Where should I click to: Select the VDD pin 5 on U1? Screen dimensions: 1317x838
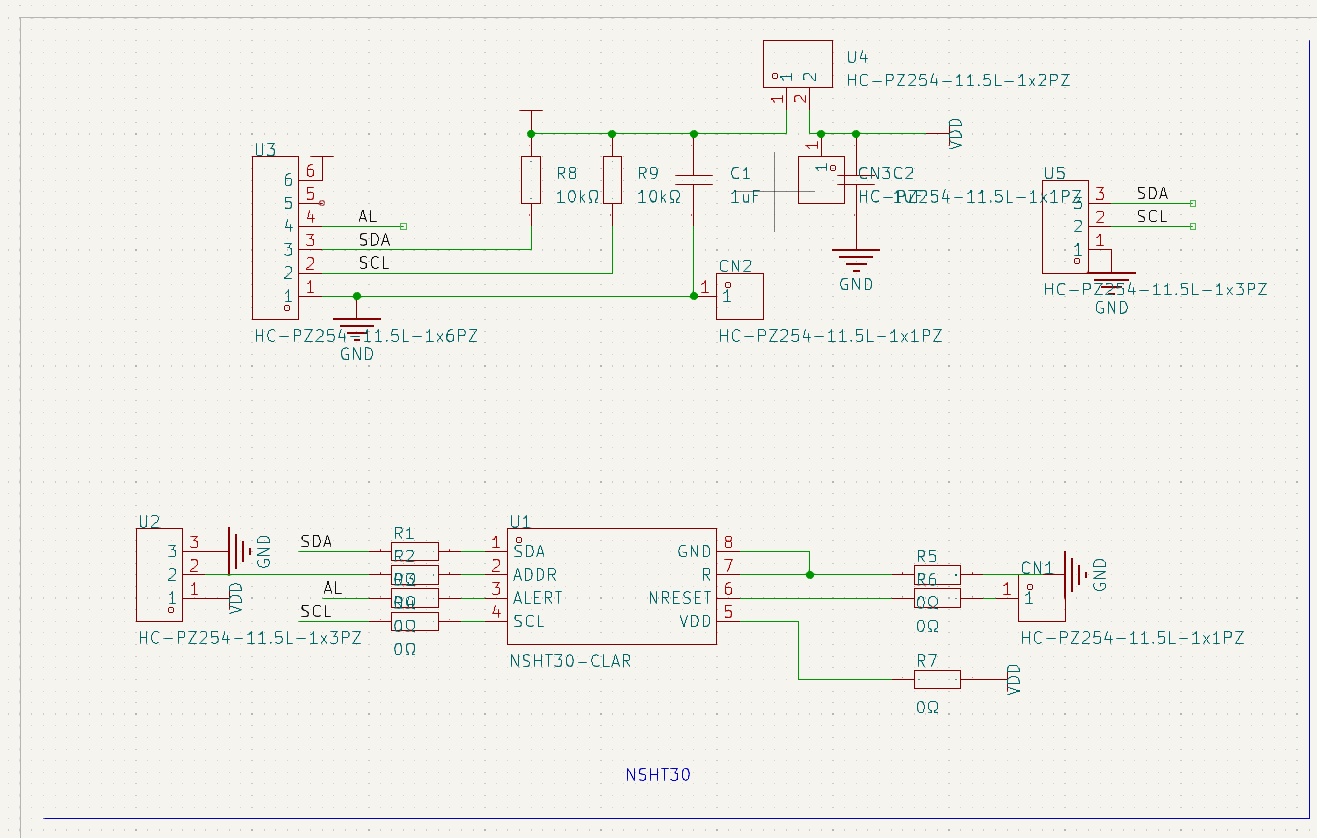click(728, 612)
